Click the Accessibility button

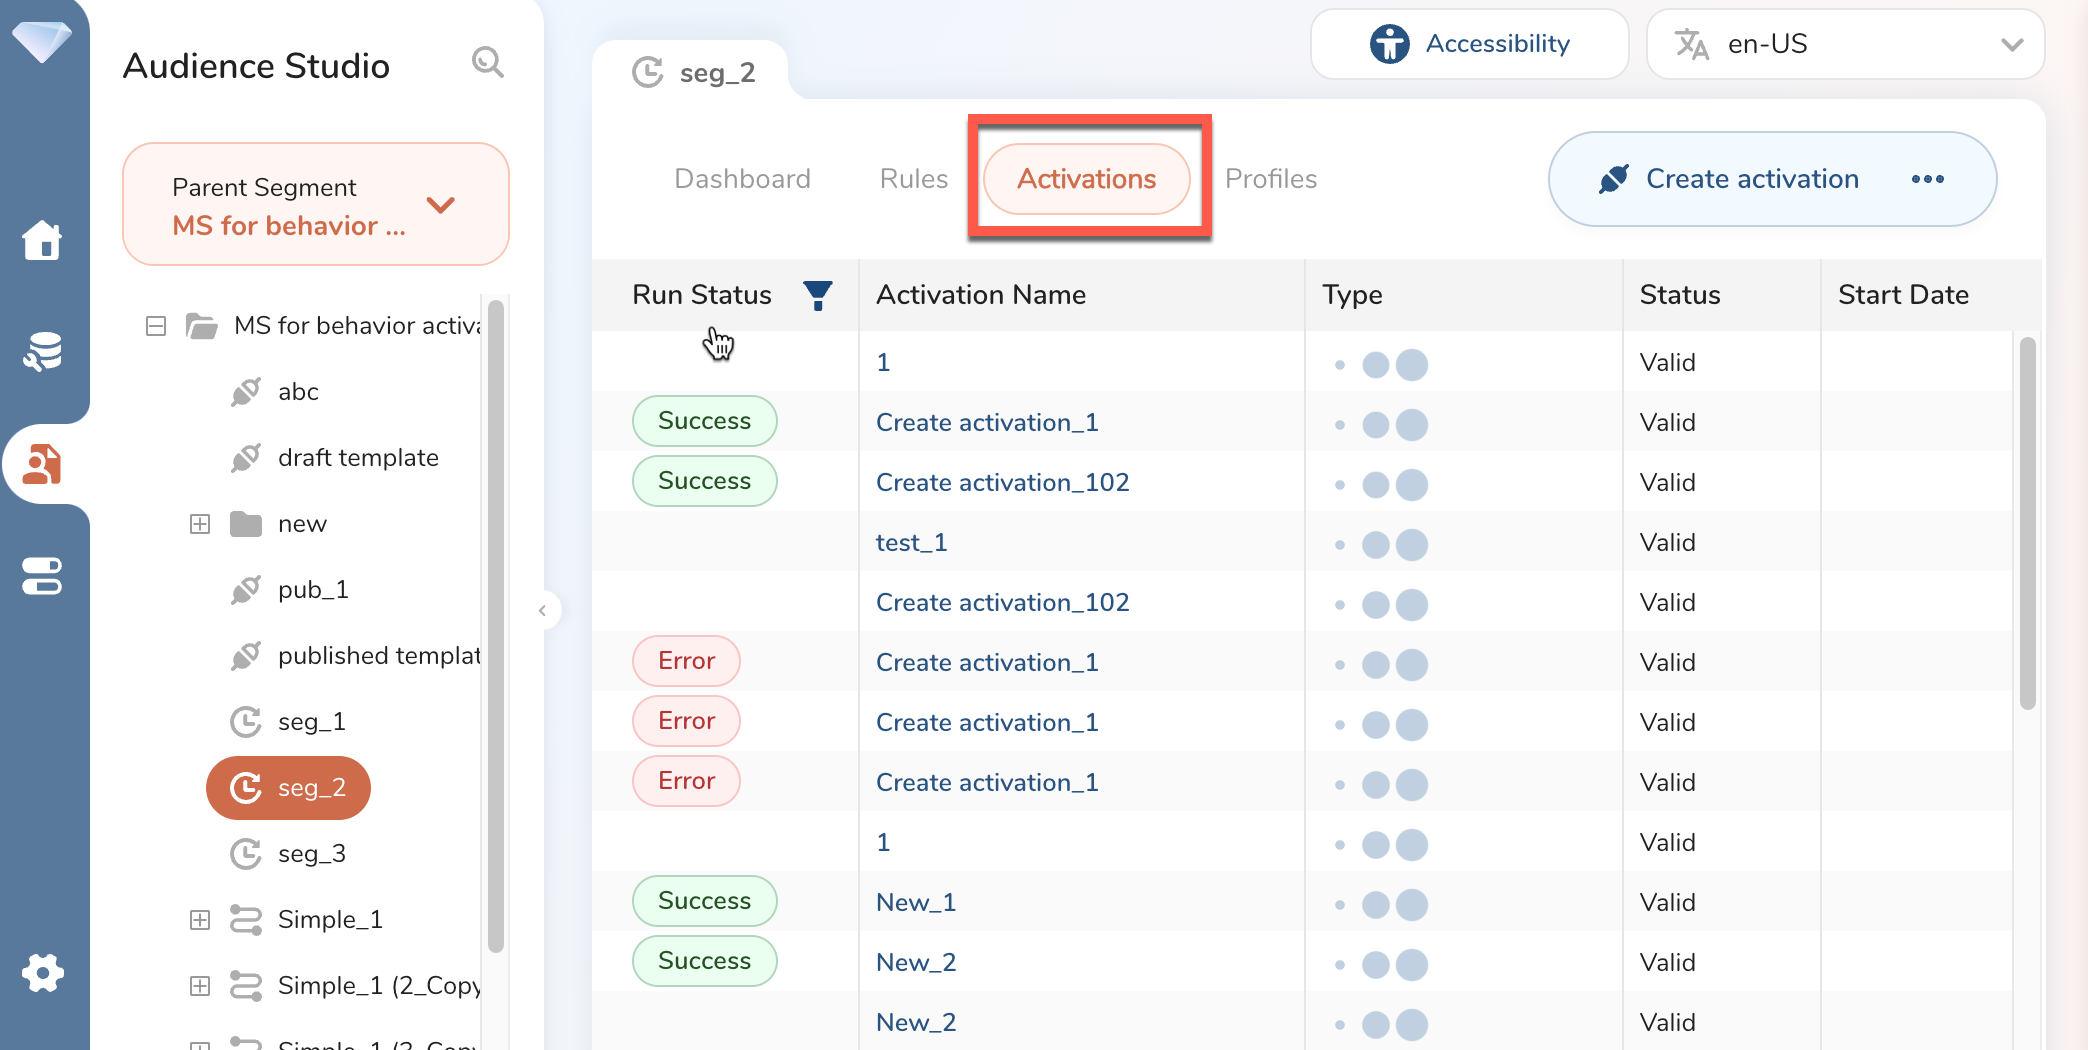[x=1469, y=44]
